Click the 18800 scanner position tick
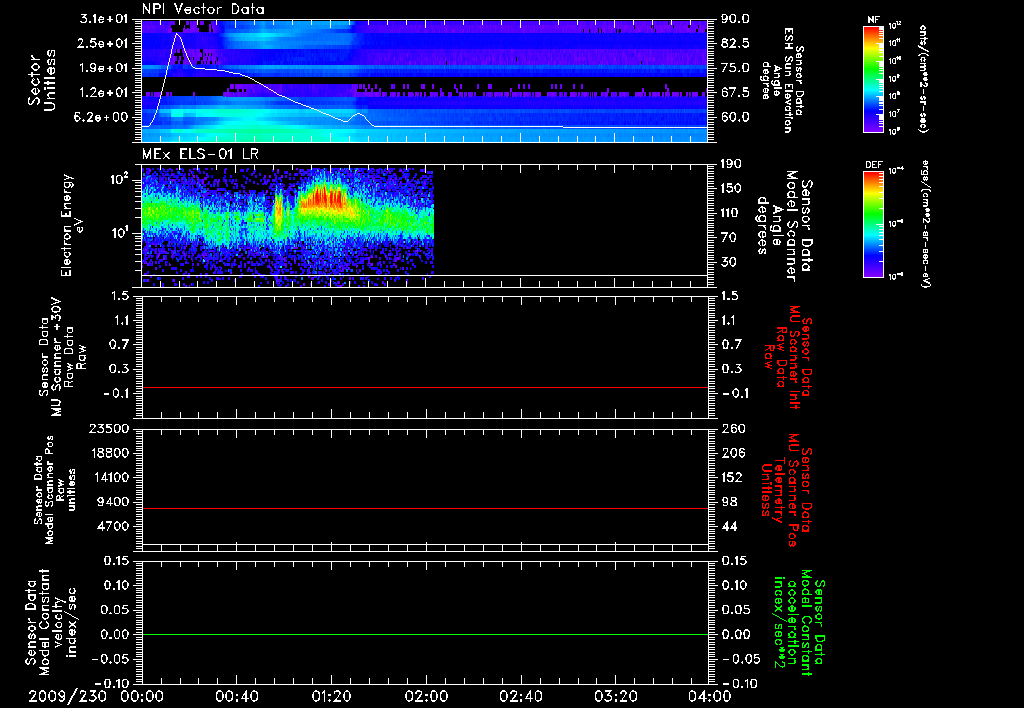Image resolution: width=1024 pixels, height=708 pixels. tap(110, 453)
